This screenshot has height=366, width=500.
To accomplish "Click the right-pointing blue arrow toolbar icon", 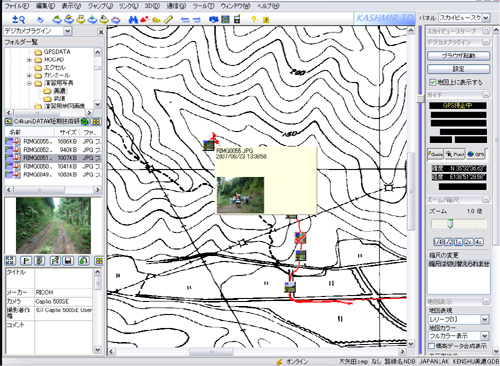I will (x=197, y=20).
